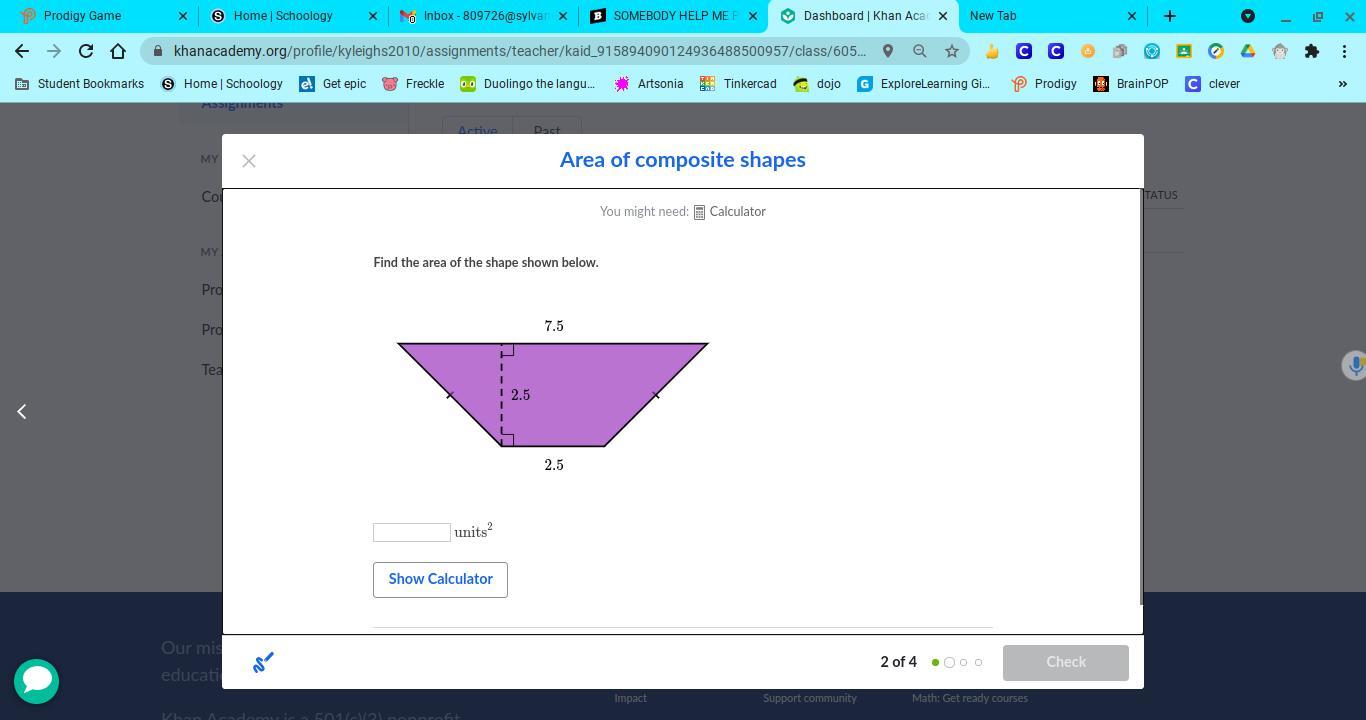Close the Dashboard Khan Academy tab

tap(943, 16)
